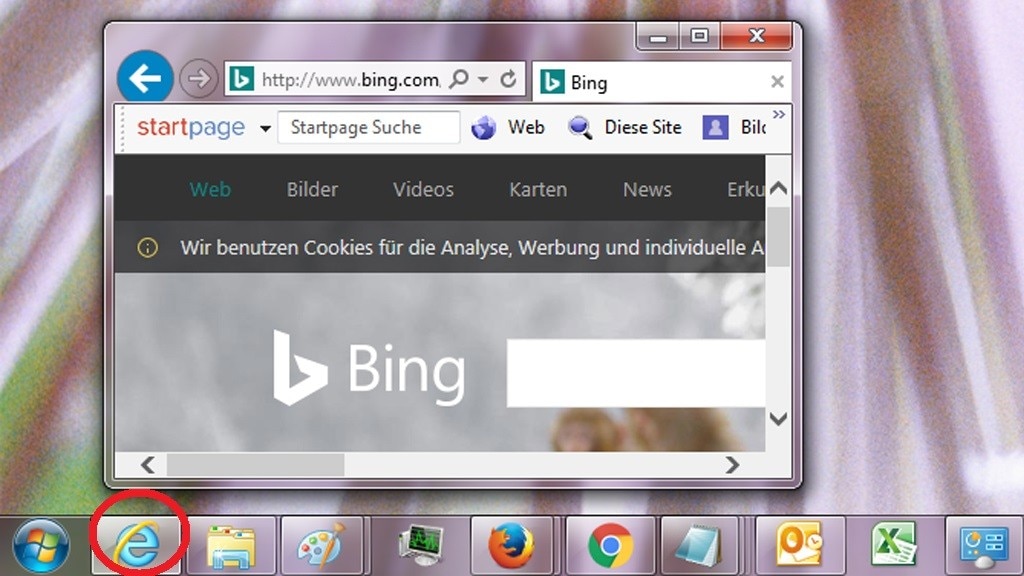
Task: Minimize the Internet Explorer window
Action: [658, 37]
